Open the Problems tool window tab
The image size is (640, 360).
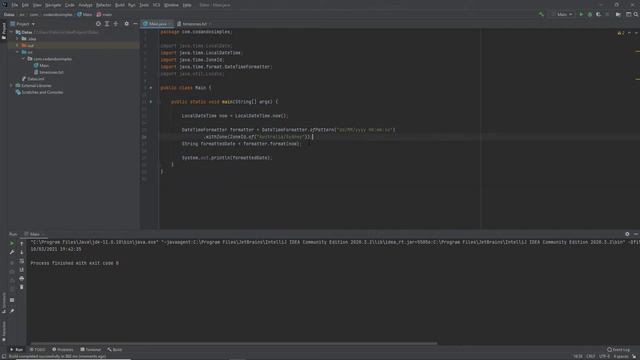63,350
